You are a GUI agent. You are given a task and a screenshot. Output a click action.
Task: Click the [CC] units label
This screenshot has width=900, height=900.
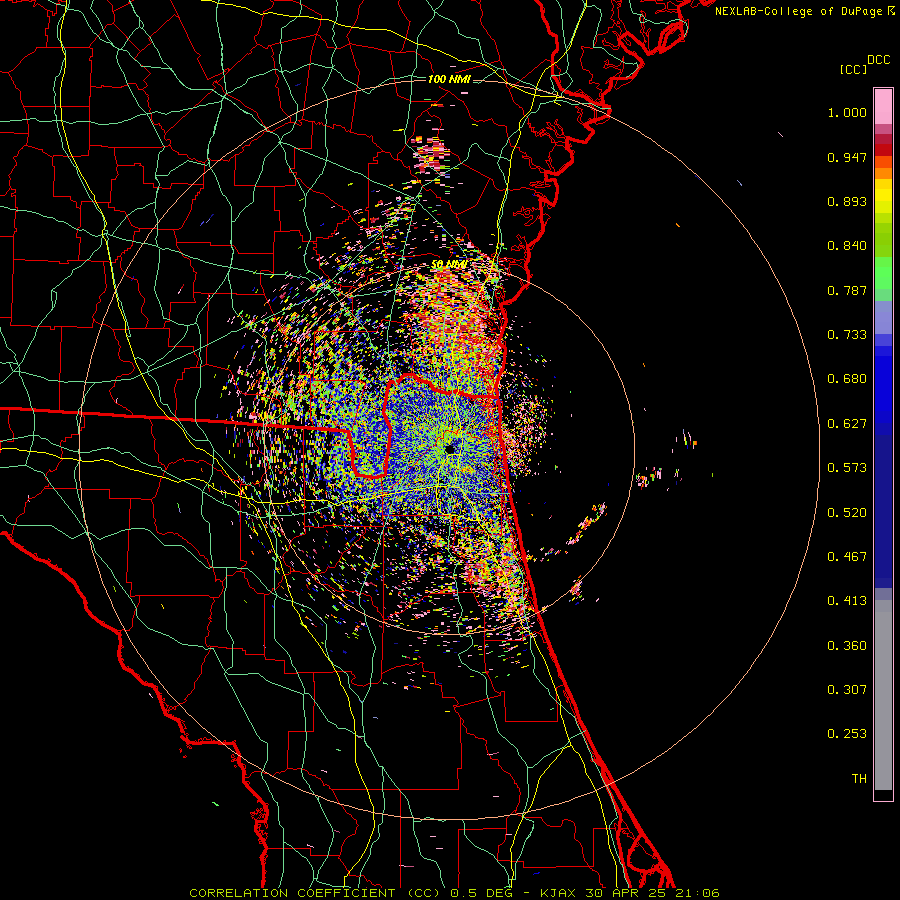pos(853,69)
